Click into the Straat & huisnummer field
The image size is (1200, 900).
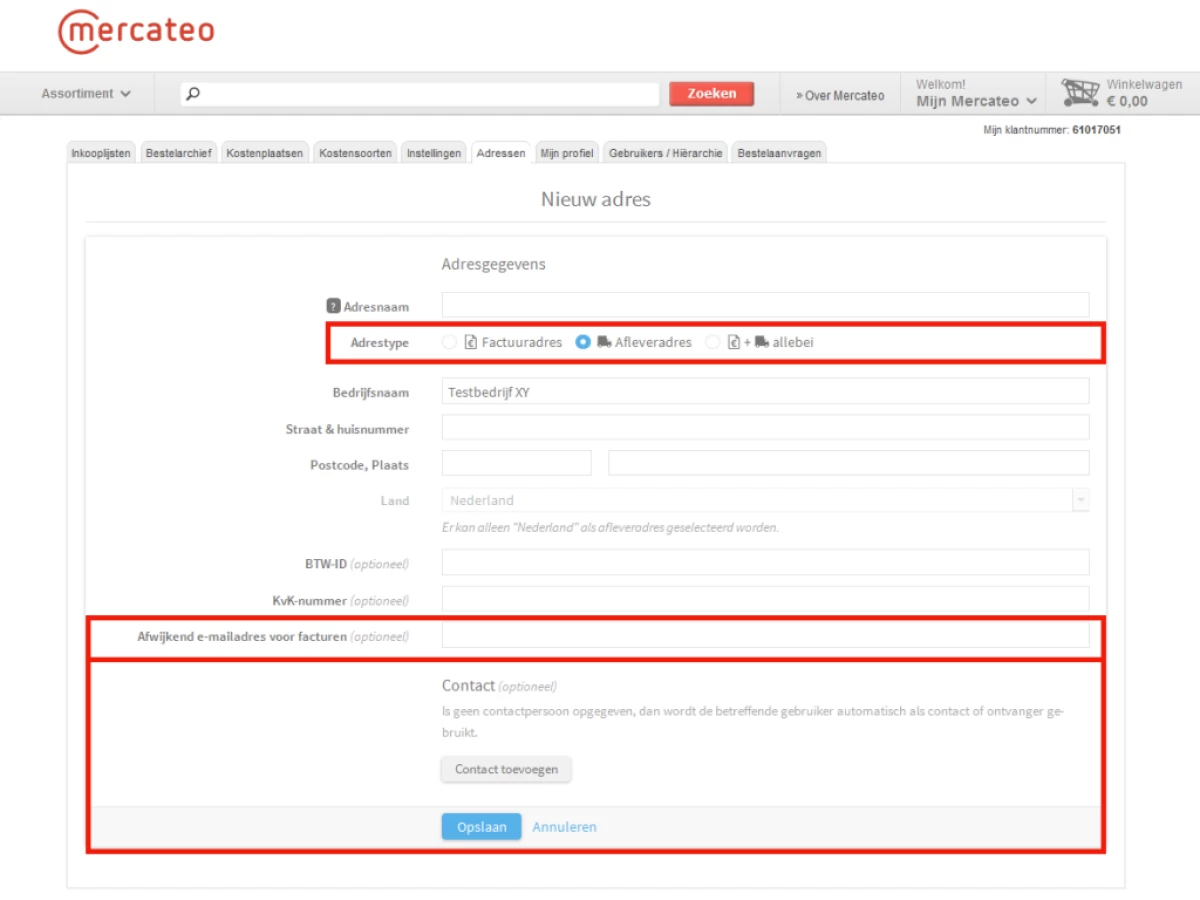765,428
